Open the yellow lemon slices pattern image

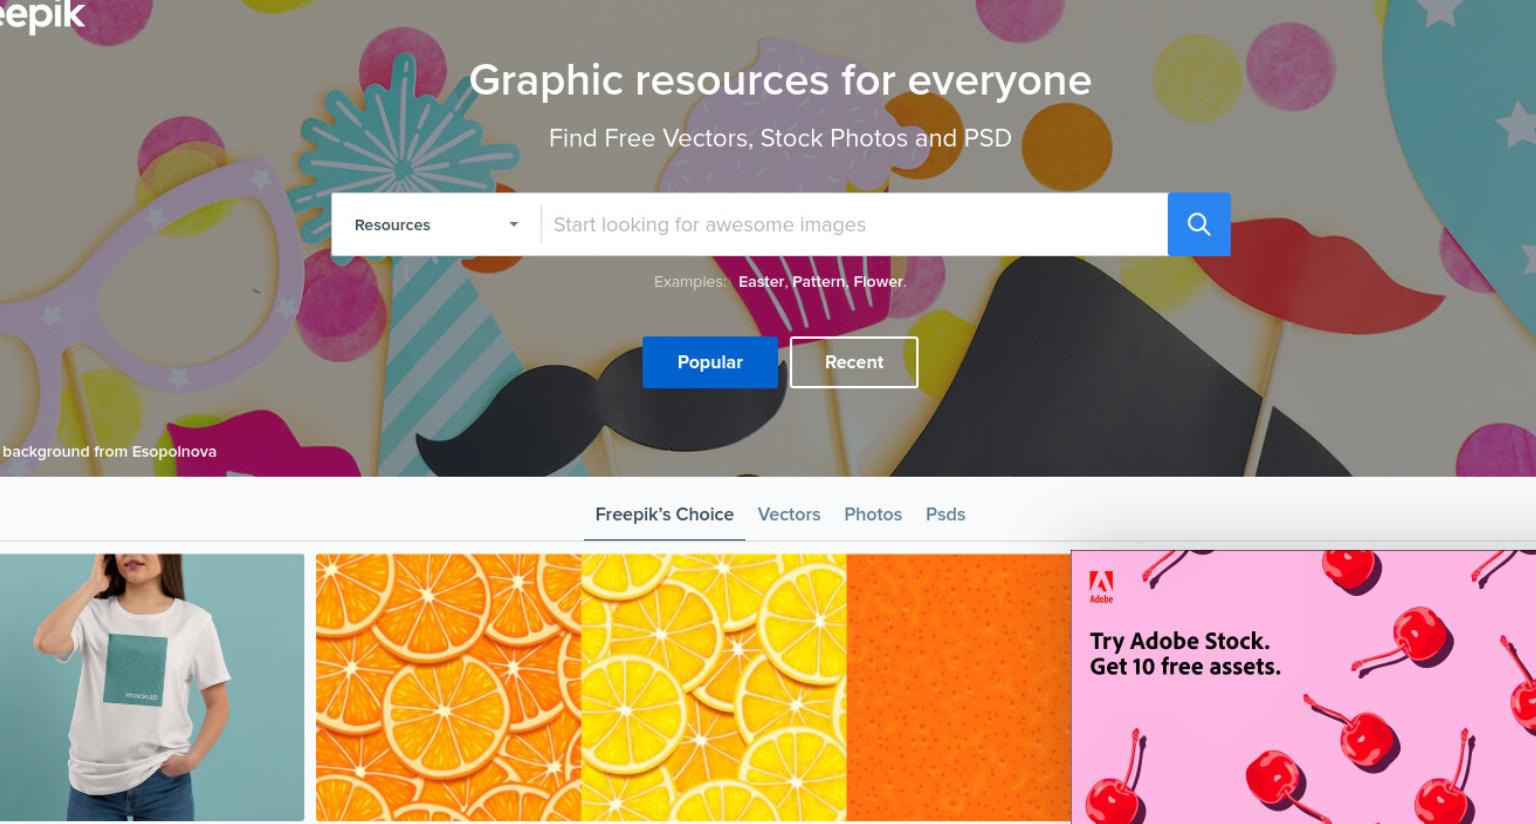click(713, 688)
